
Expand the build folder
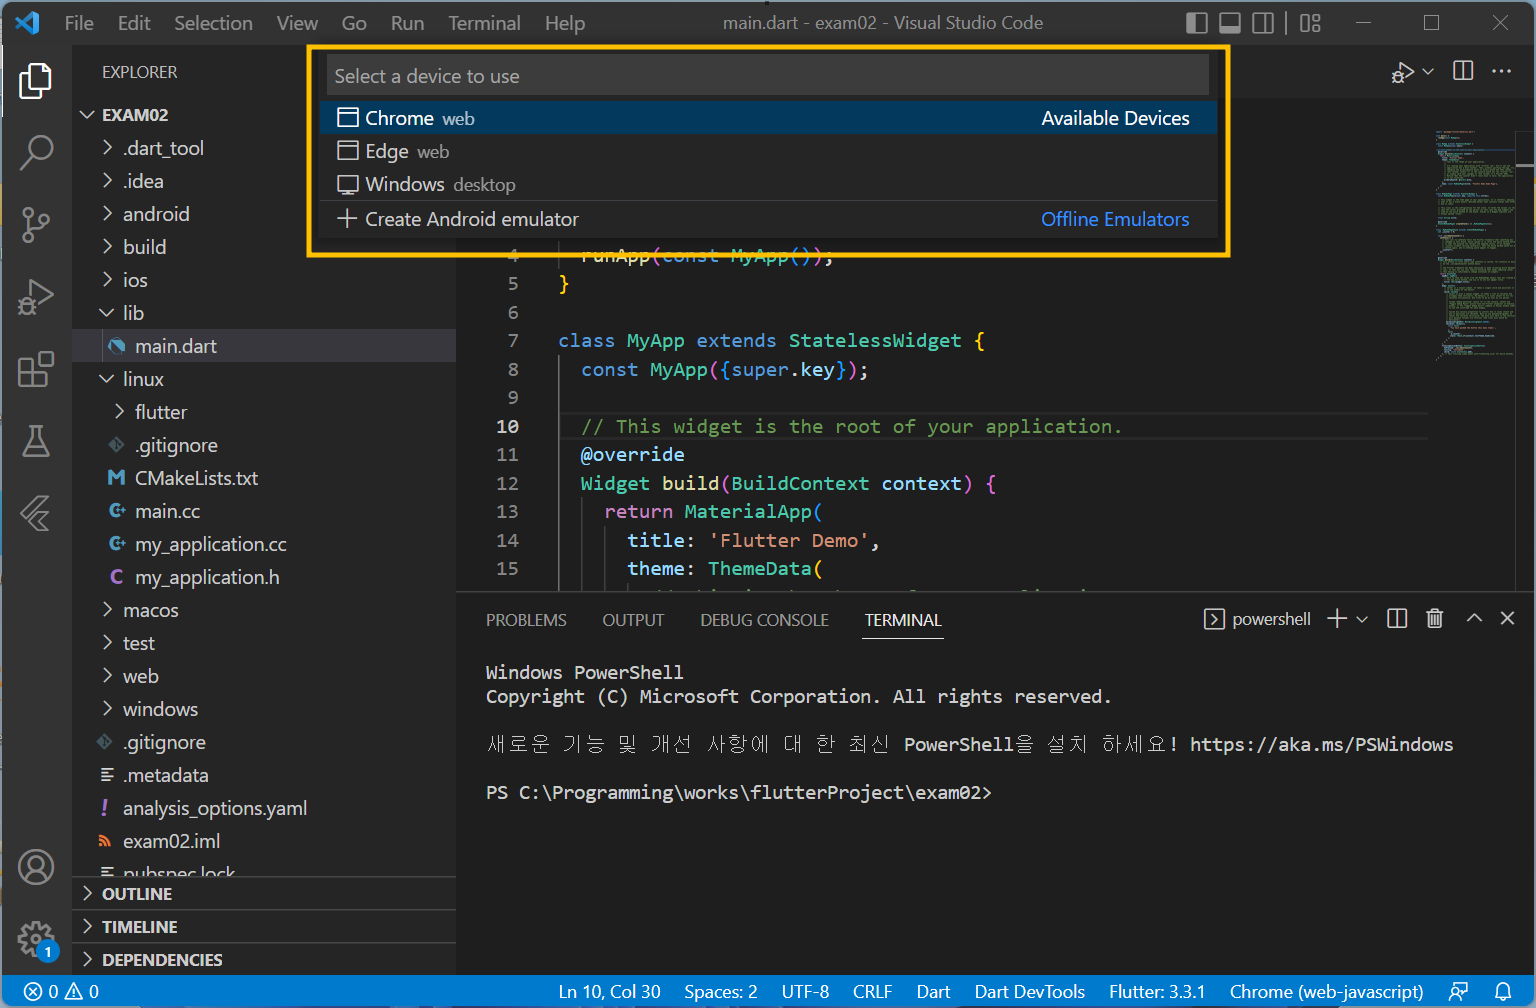coord(264,247)
